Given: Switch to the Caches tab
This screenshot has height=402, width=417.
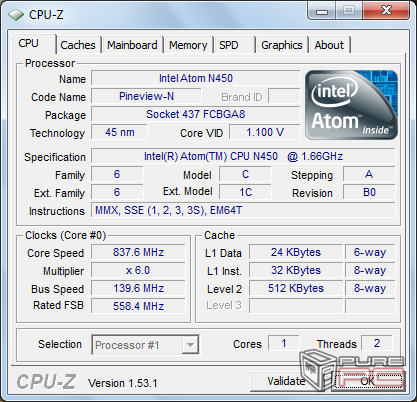Looking at the screenshot, I should [78, 45].
